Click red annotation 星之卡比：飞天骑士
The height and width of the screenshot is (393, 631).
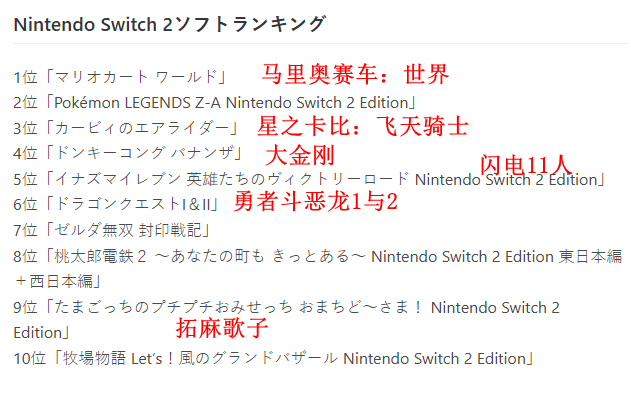(x=363, y=126)
